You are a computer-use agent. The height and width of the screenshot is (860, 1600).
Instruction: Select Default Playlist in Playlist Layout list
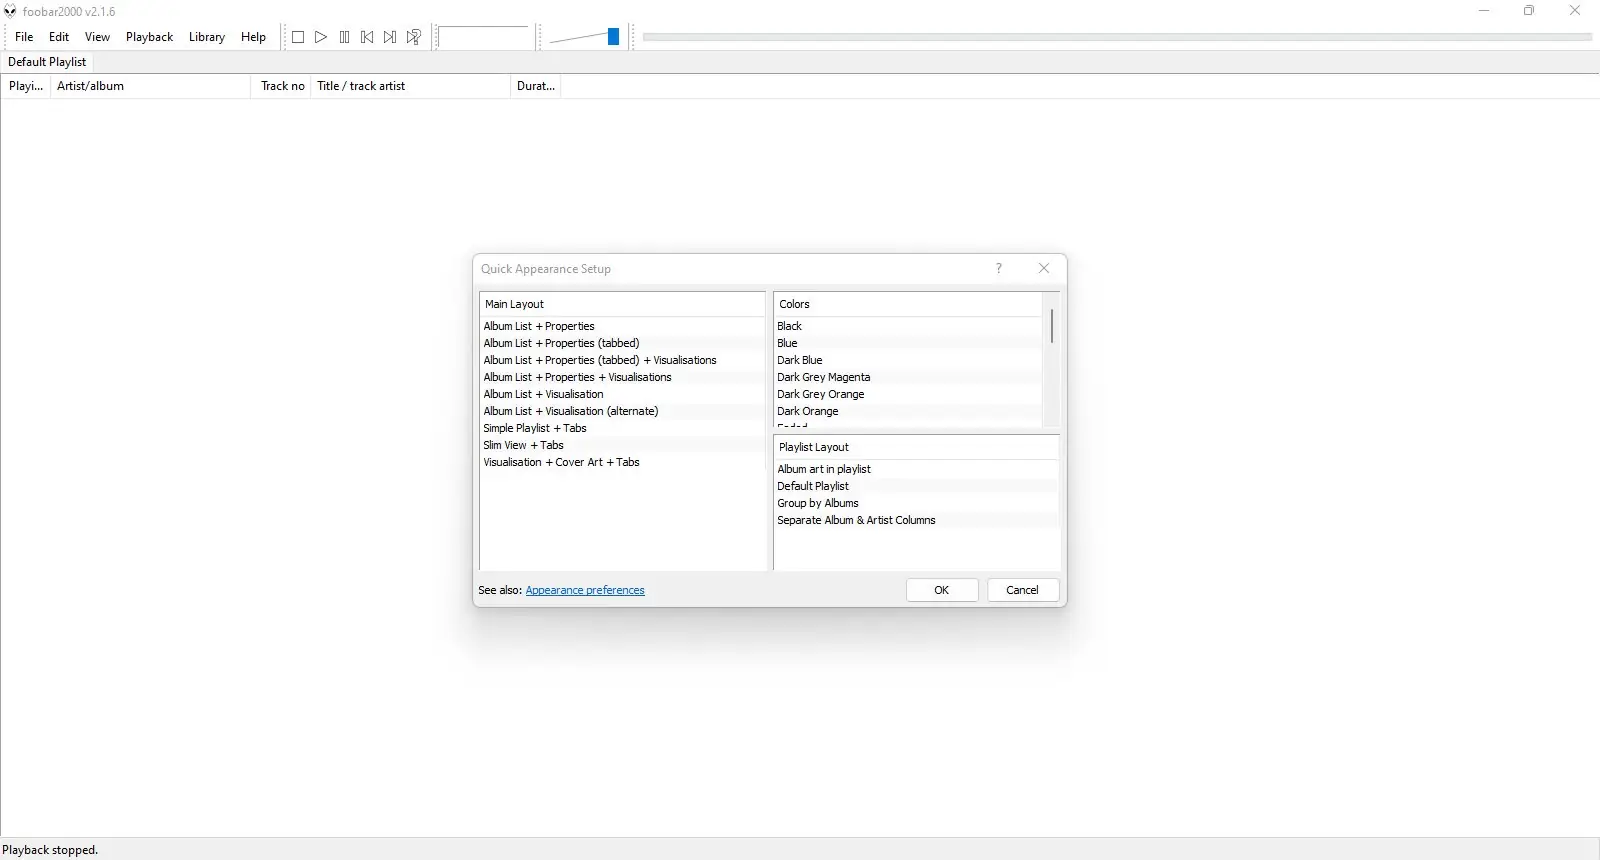point(916,486)
